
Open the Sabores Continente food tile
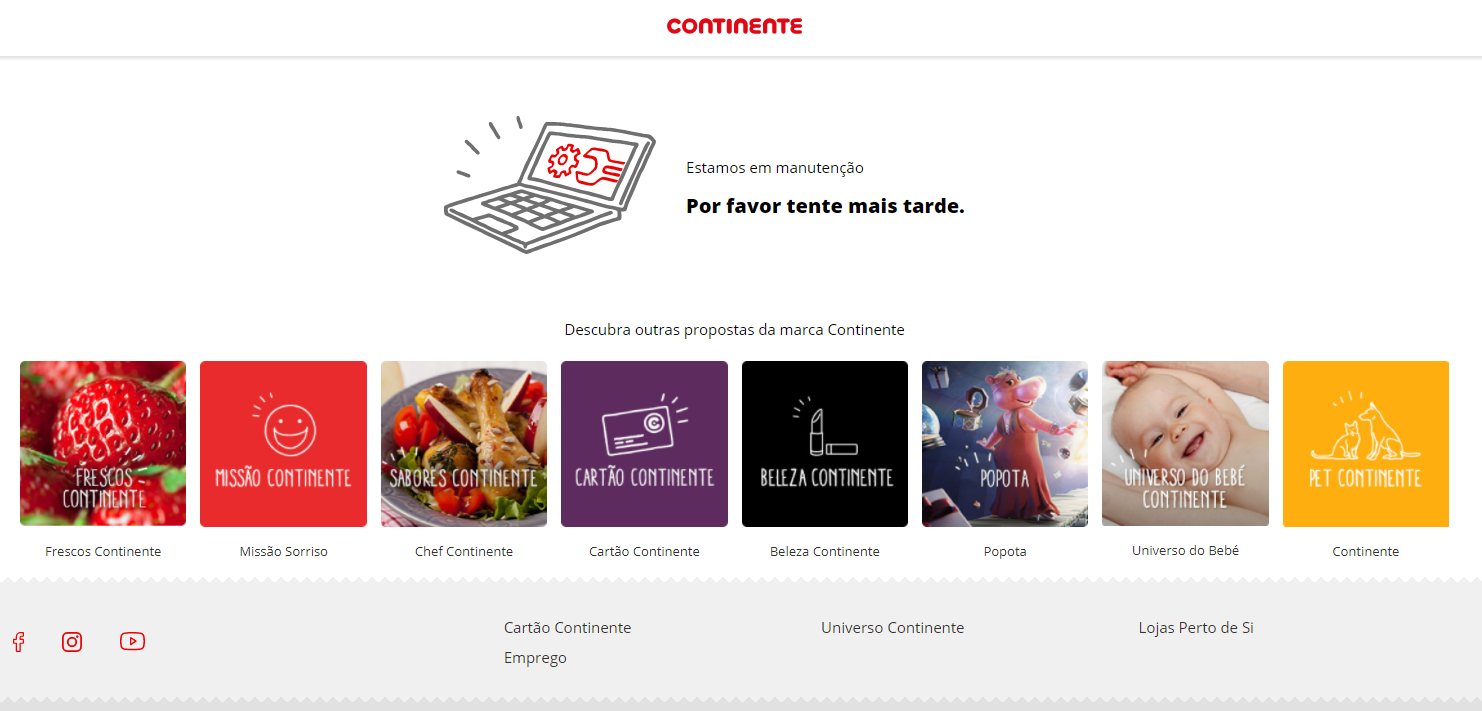coord(464,443)
